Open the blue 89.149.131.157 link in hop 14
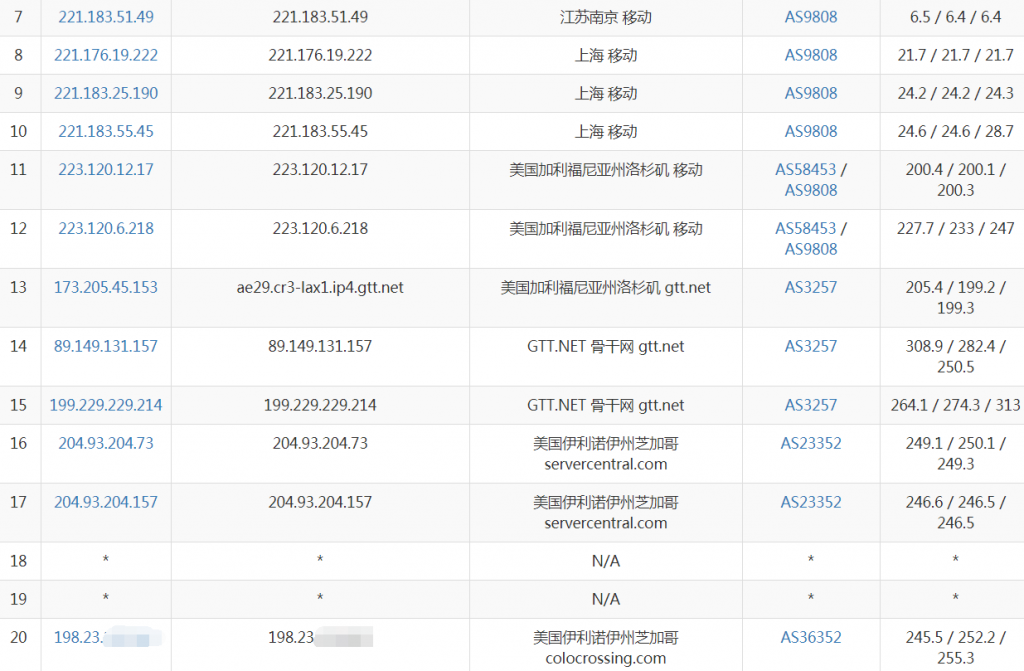 pos(105,346)
